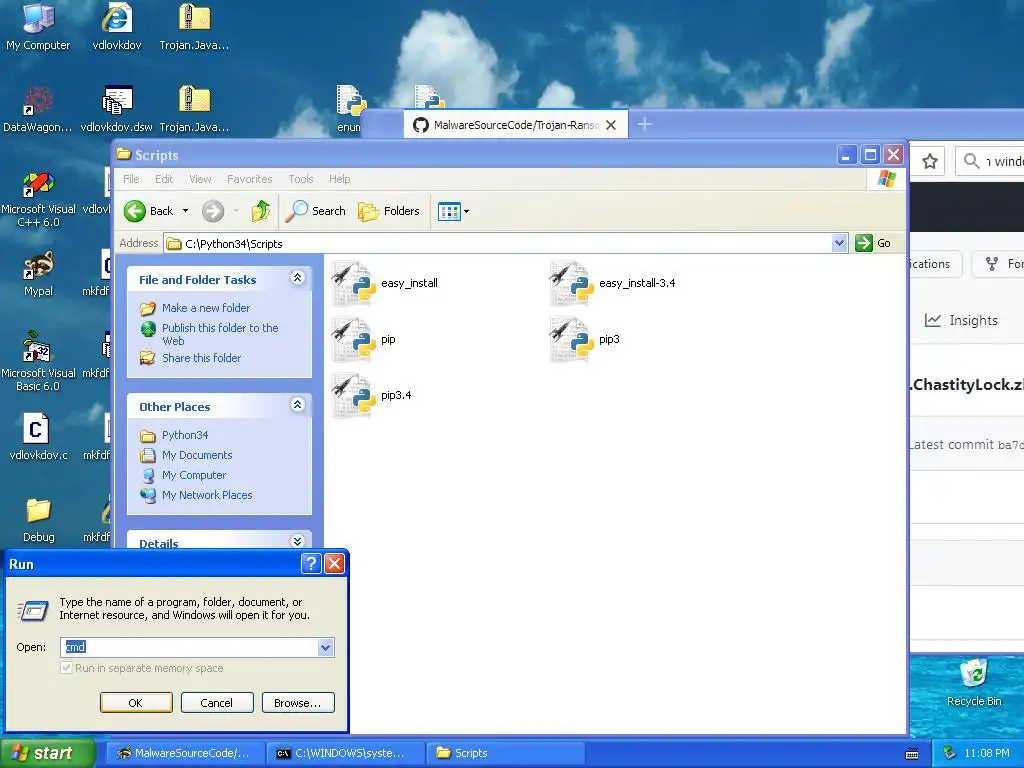Image resolution: width=1024 pixels, height=768 pixels.
Task: Click the Run dialog help button
Action: 312,564
